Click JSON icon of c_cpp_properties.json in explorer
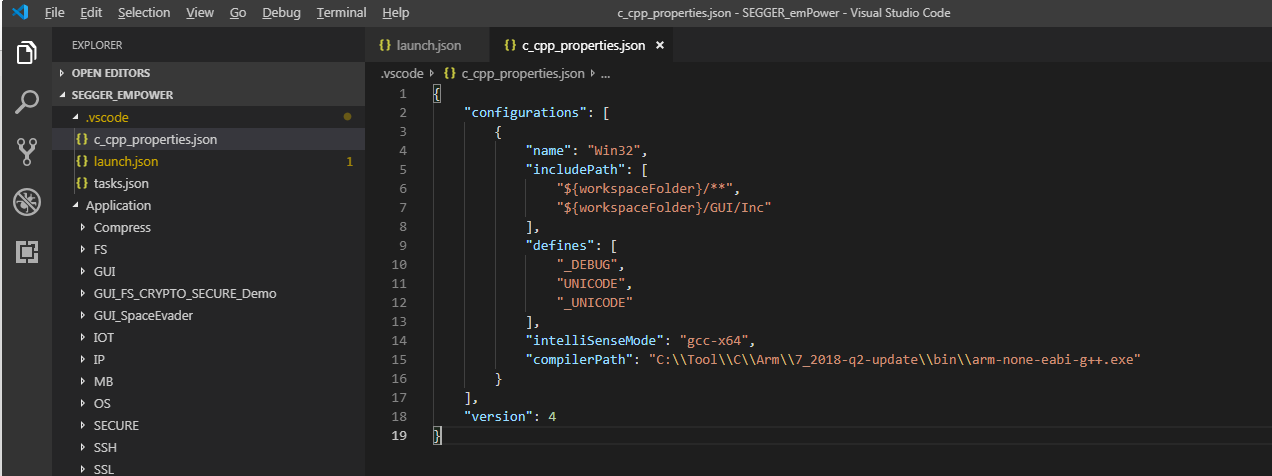This screenshot has height=476, width=1272. [82, 139]
